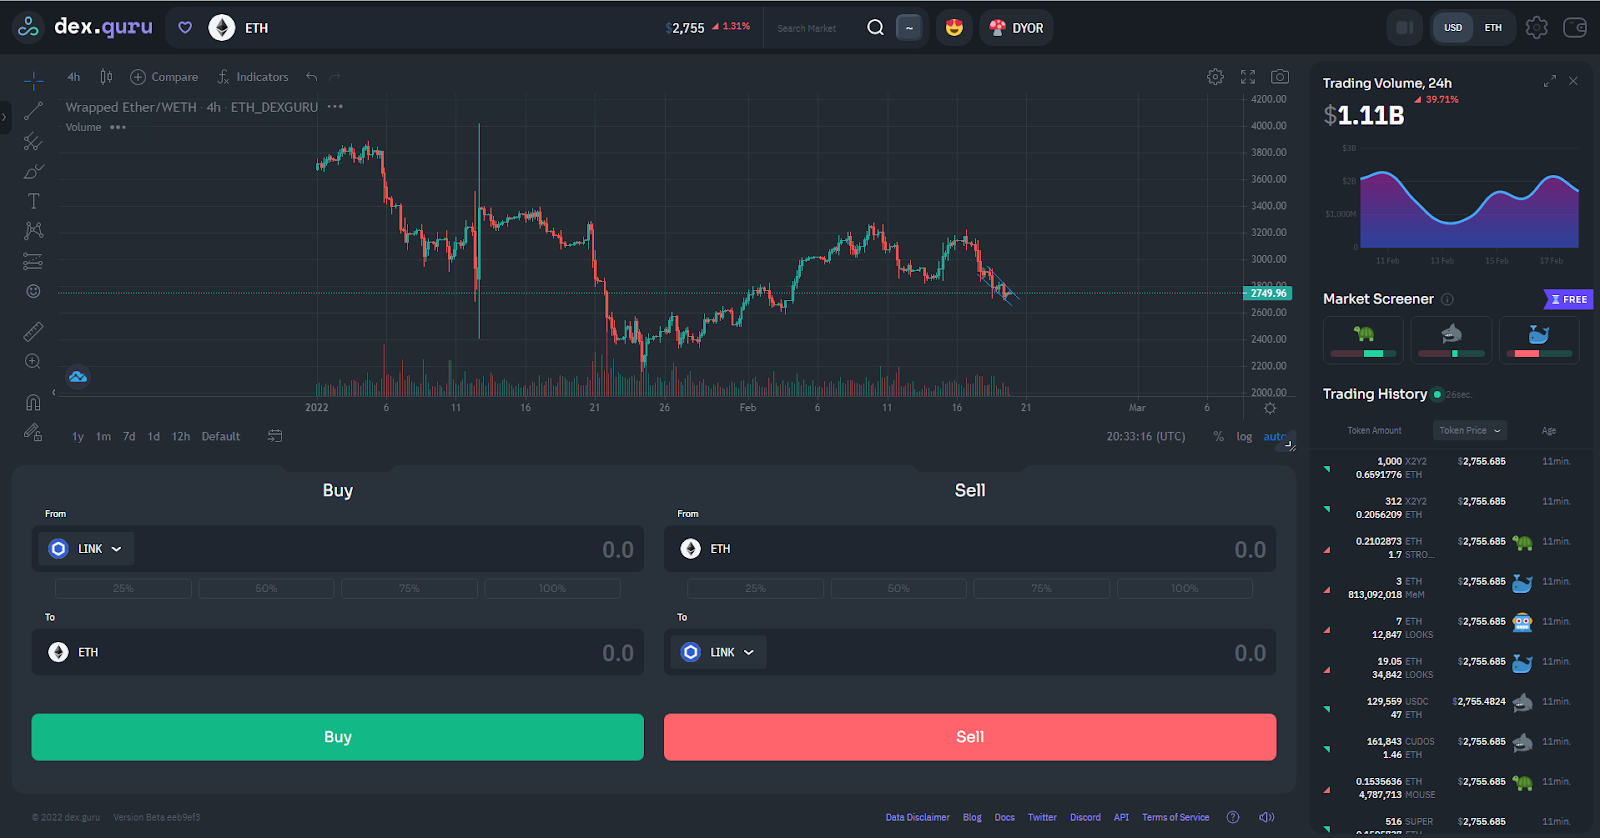Click the green Buy button
The width and height of the screenshot is (1600, 838).
click(338, 737)
